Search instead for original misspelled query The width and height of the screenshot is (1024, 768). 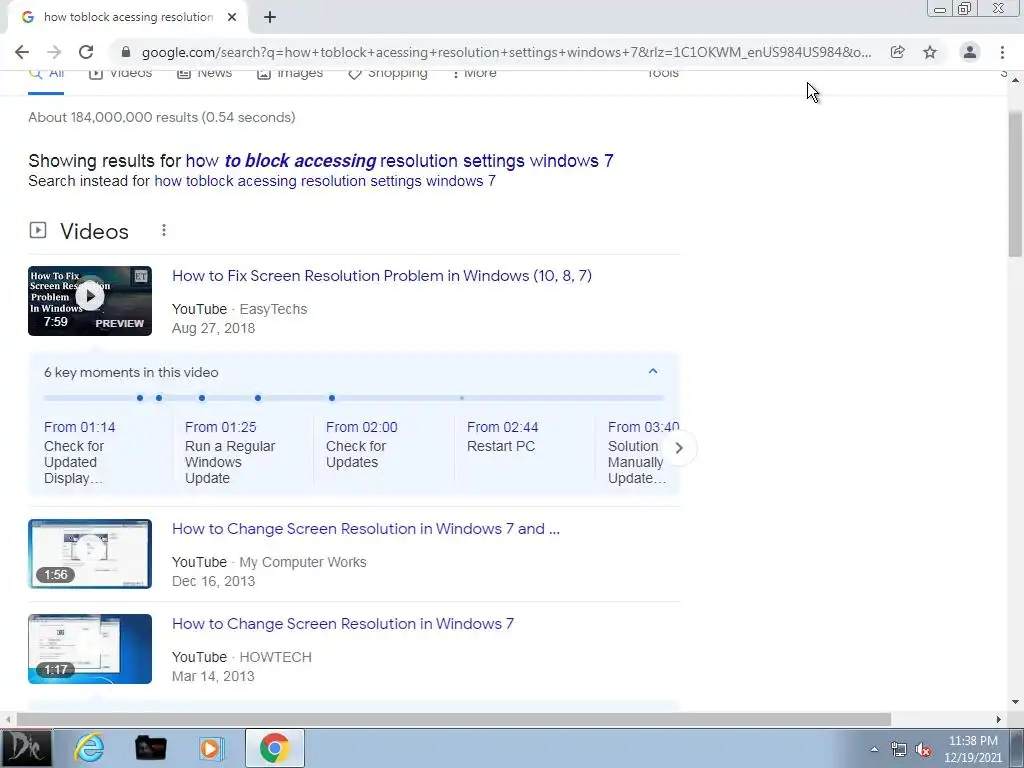[x=325, y=181]
